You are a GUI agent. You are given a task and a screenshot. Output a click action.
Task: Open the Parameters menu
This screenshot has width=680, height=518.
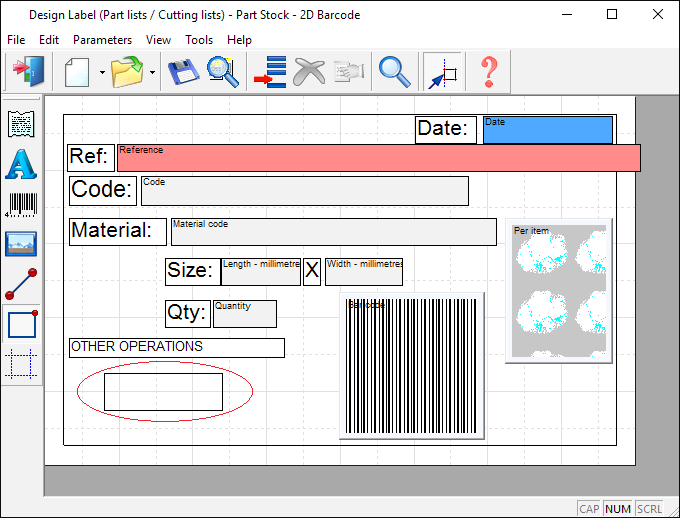(x=102, y=40)
